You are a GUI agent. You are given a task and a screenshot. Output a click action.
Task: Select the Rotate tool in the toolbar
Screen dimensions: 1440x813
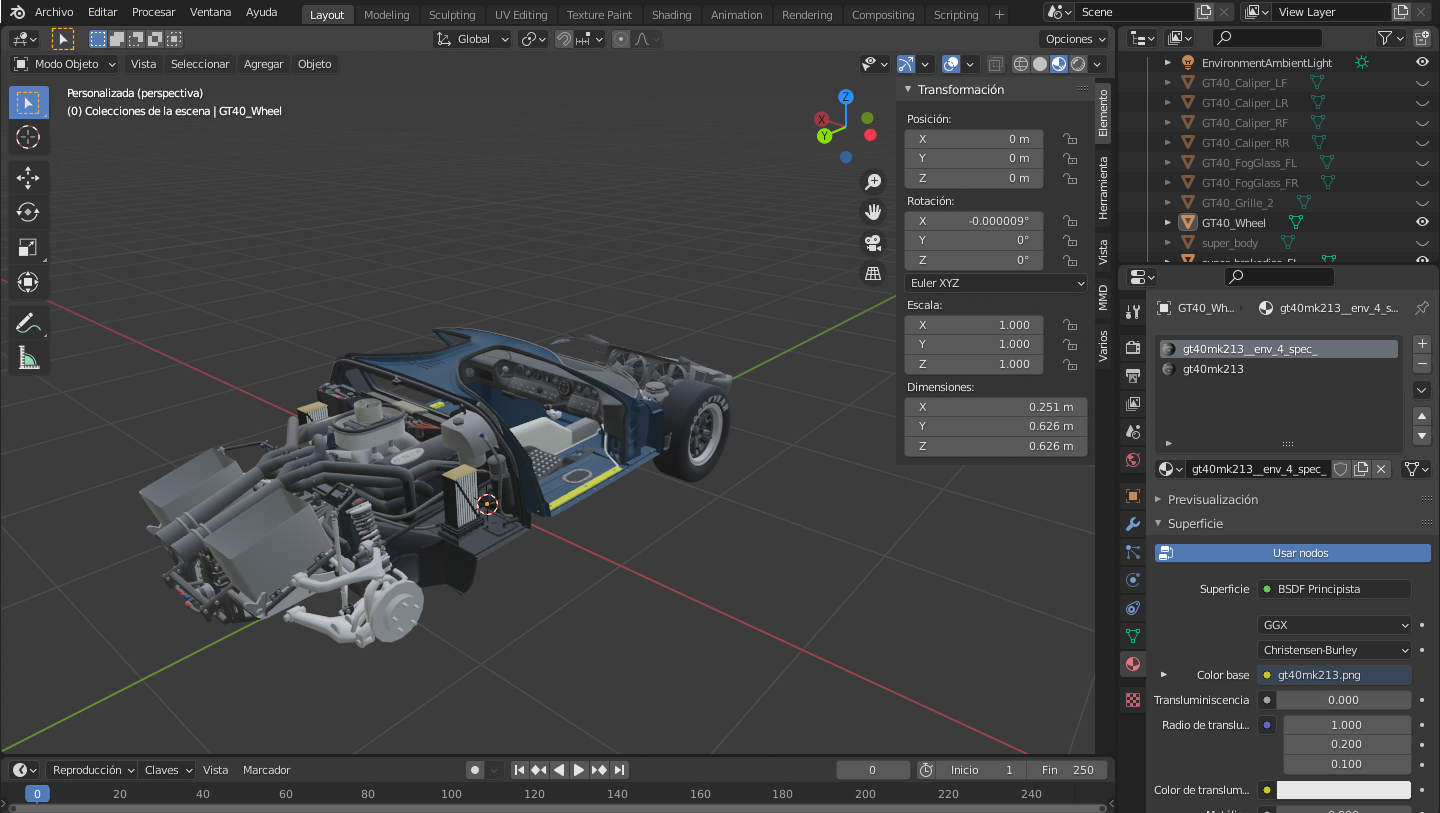coord(28,212)
